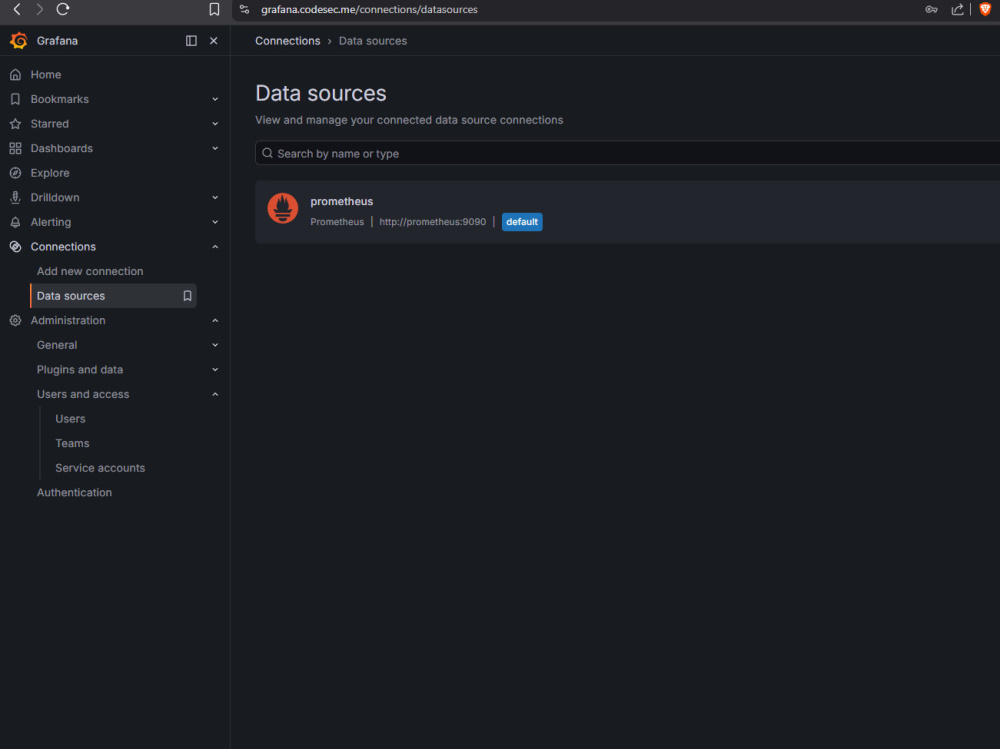Click the password key icon
Image resolution: width=1000 pixels, height=749 pixels.
coord(931,10)
